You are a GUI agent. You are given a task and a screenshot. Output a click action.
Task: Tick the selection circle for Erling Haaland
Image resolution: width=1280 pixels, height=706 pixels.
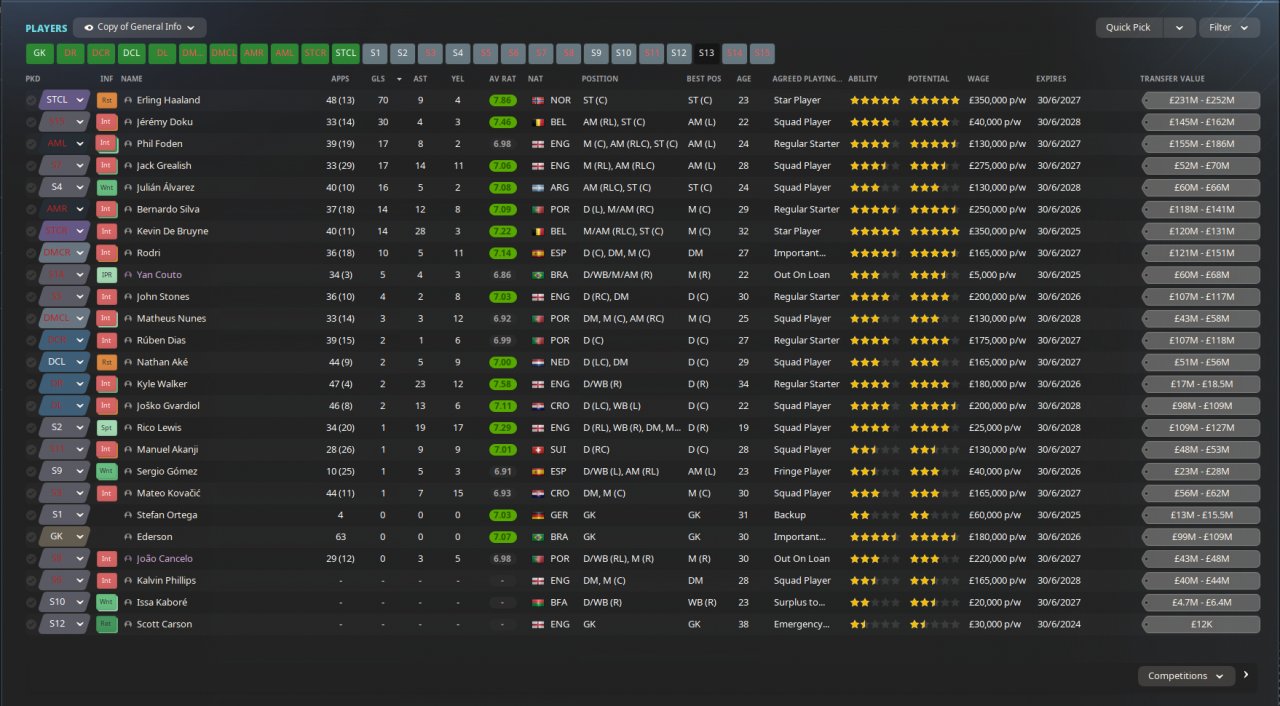pyautogui.click(x=31, y=100)
